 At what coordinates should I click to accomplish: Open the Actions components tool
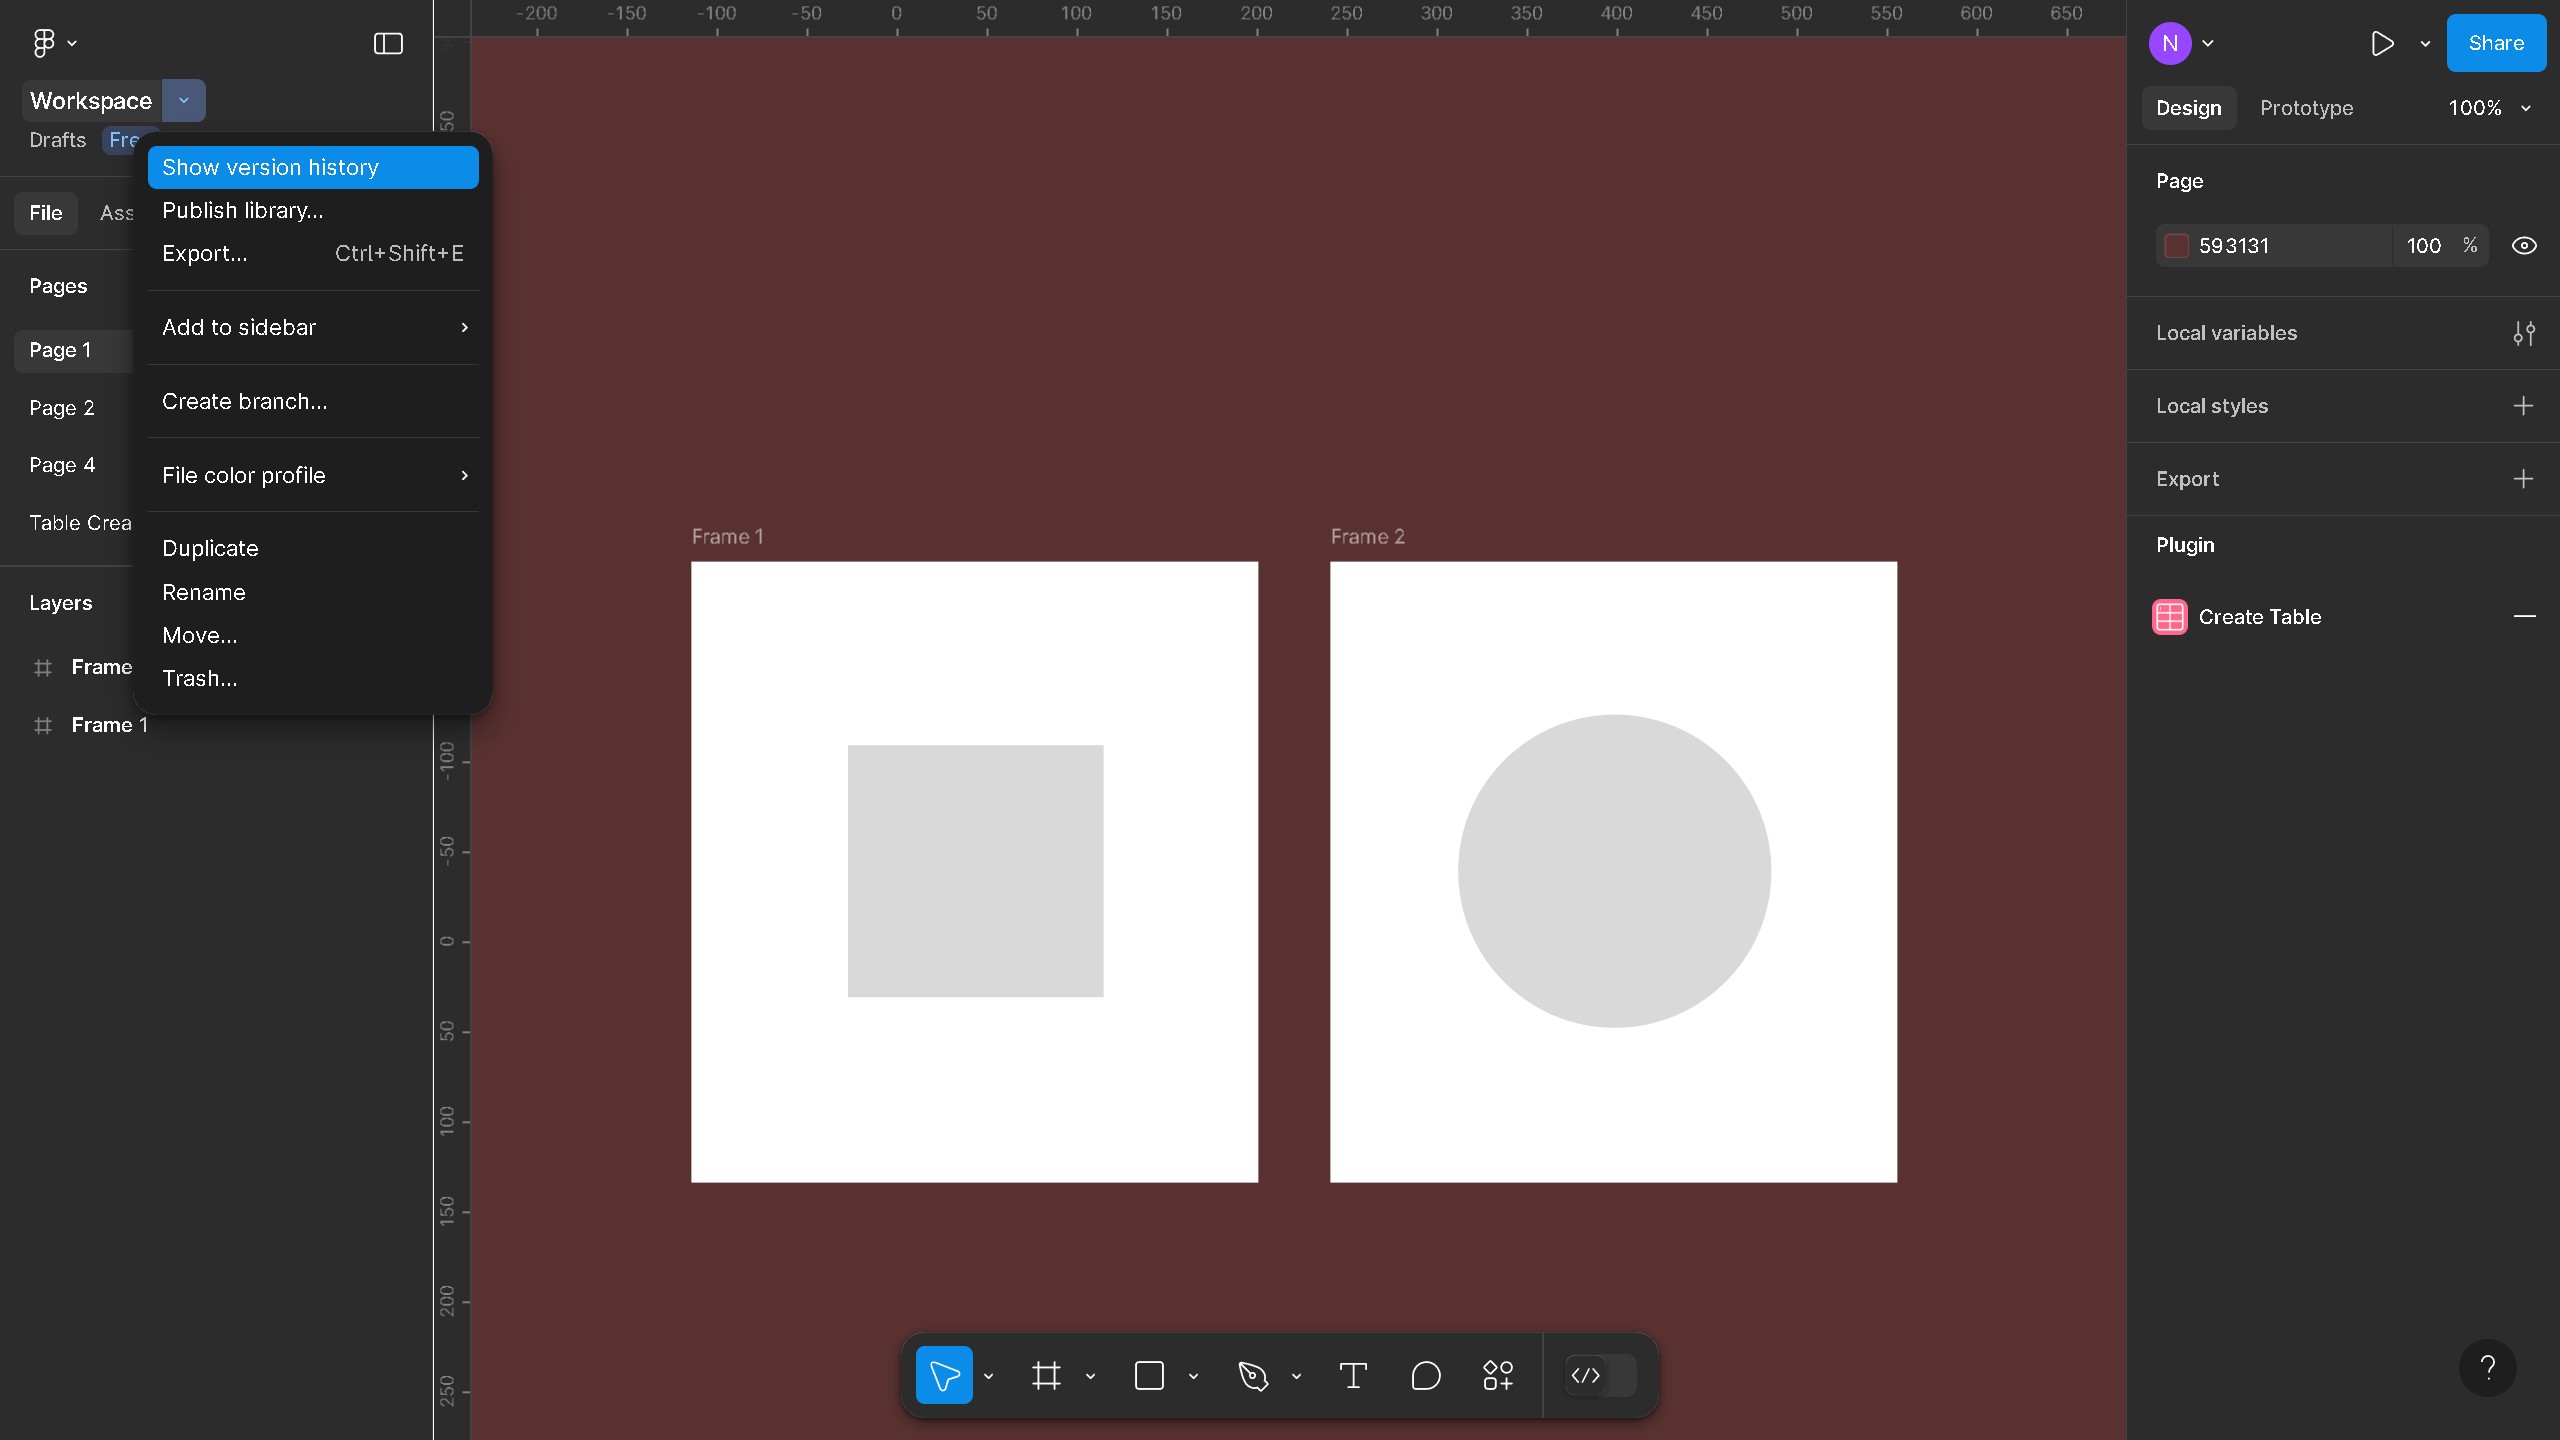[1497, 1376]
